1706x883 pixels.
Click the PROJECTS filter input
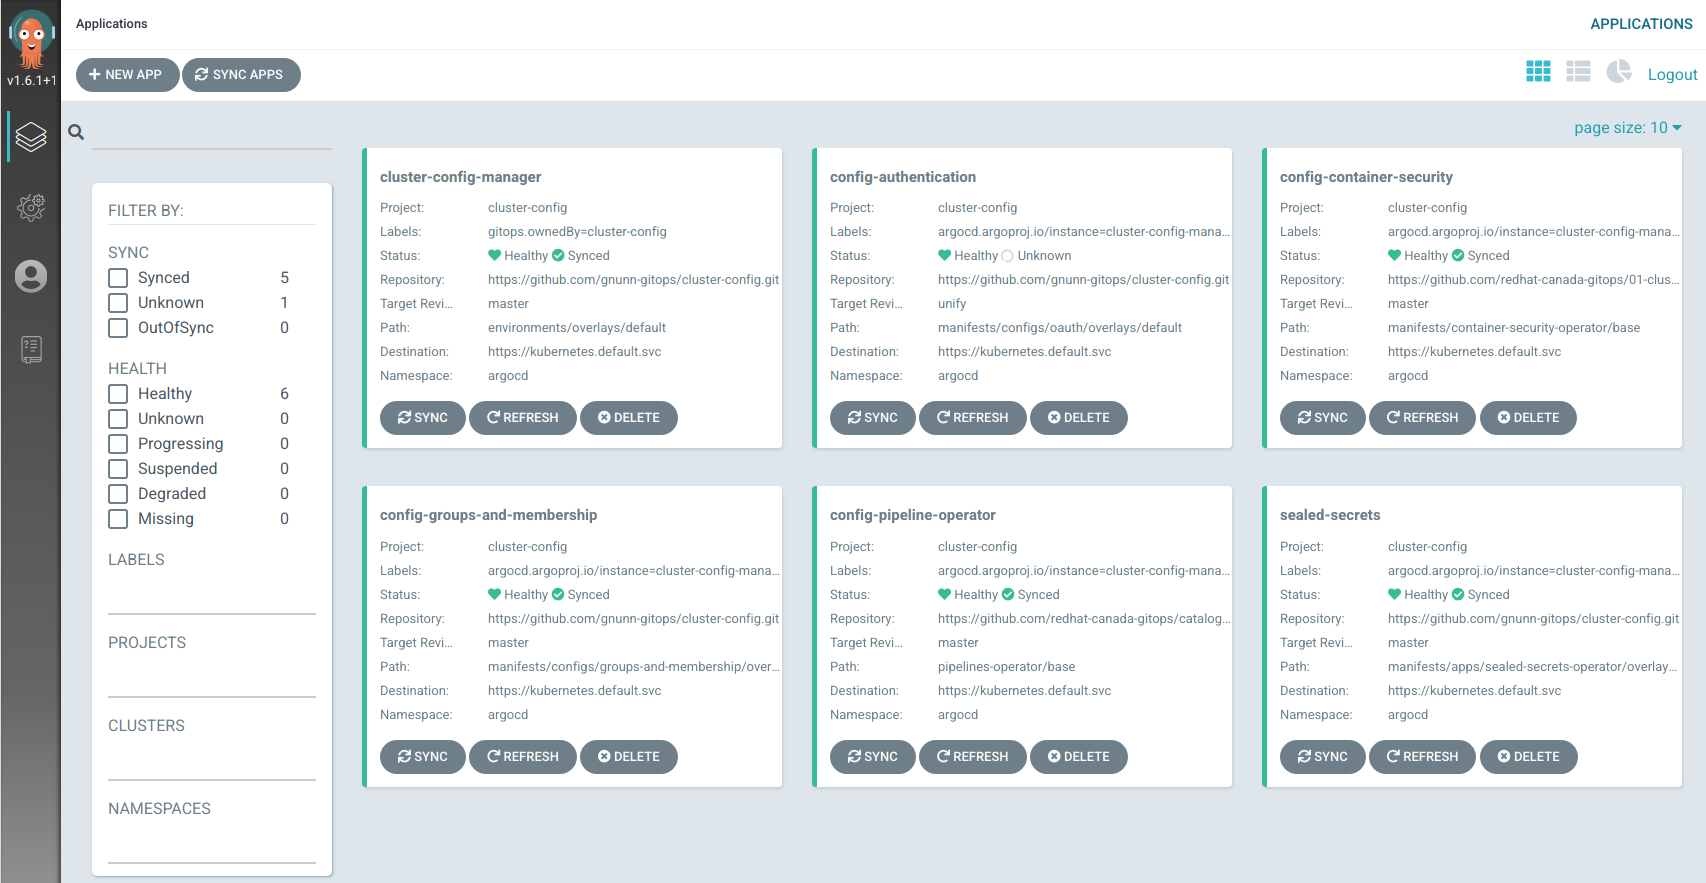click(x=212, y=680)
